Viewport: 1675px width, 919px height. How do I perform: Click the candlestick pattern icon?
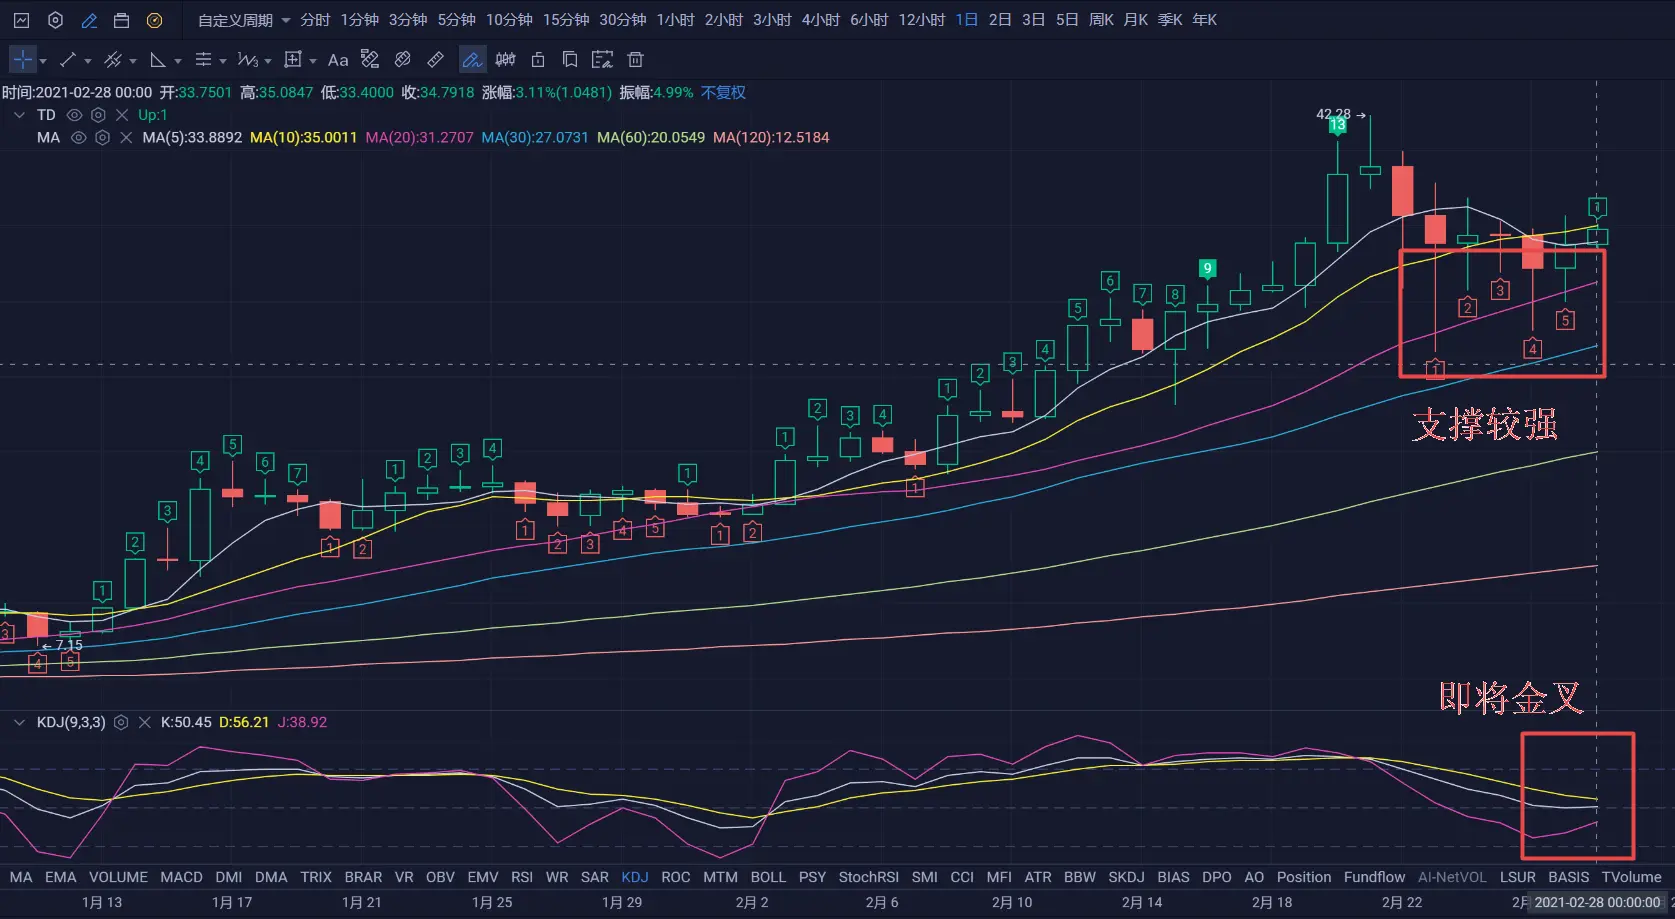pos(505,60)
